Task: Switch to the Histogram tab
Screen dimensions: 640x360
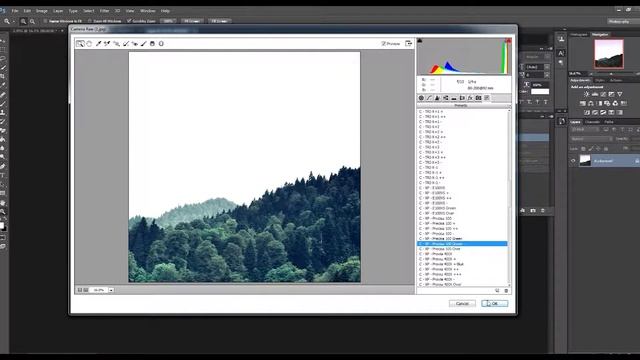Action: click(x=578, y=35)
